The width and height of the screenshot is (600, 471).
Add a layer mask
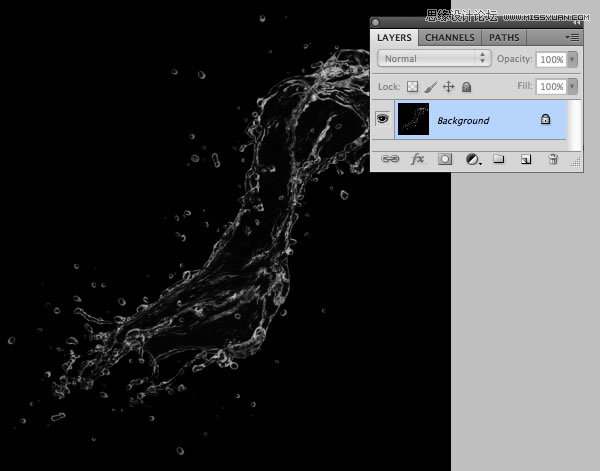(x=445, y=158)
